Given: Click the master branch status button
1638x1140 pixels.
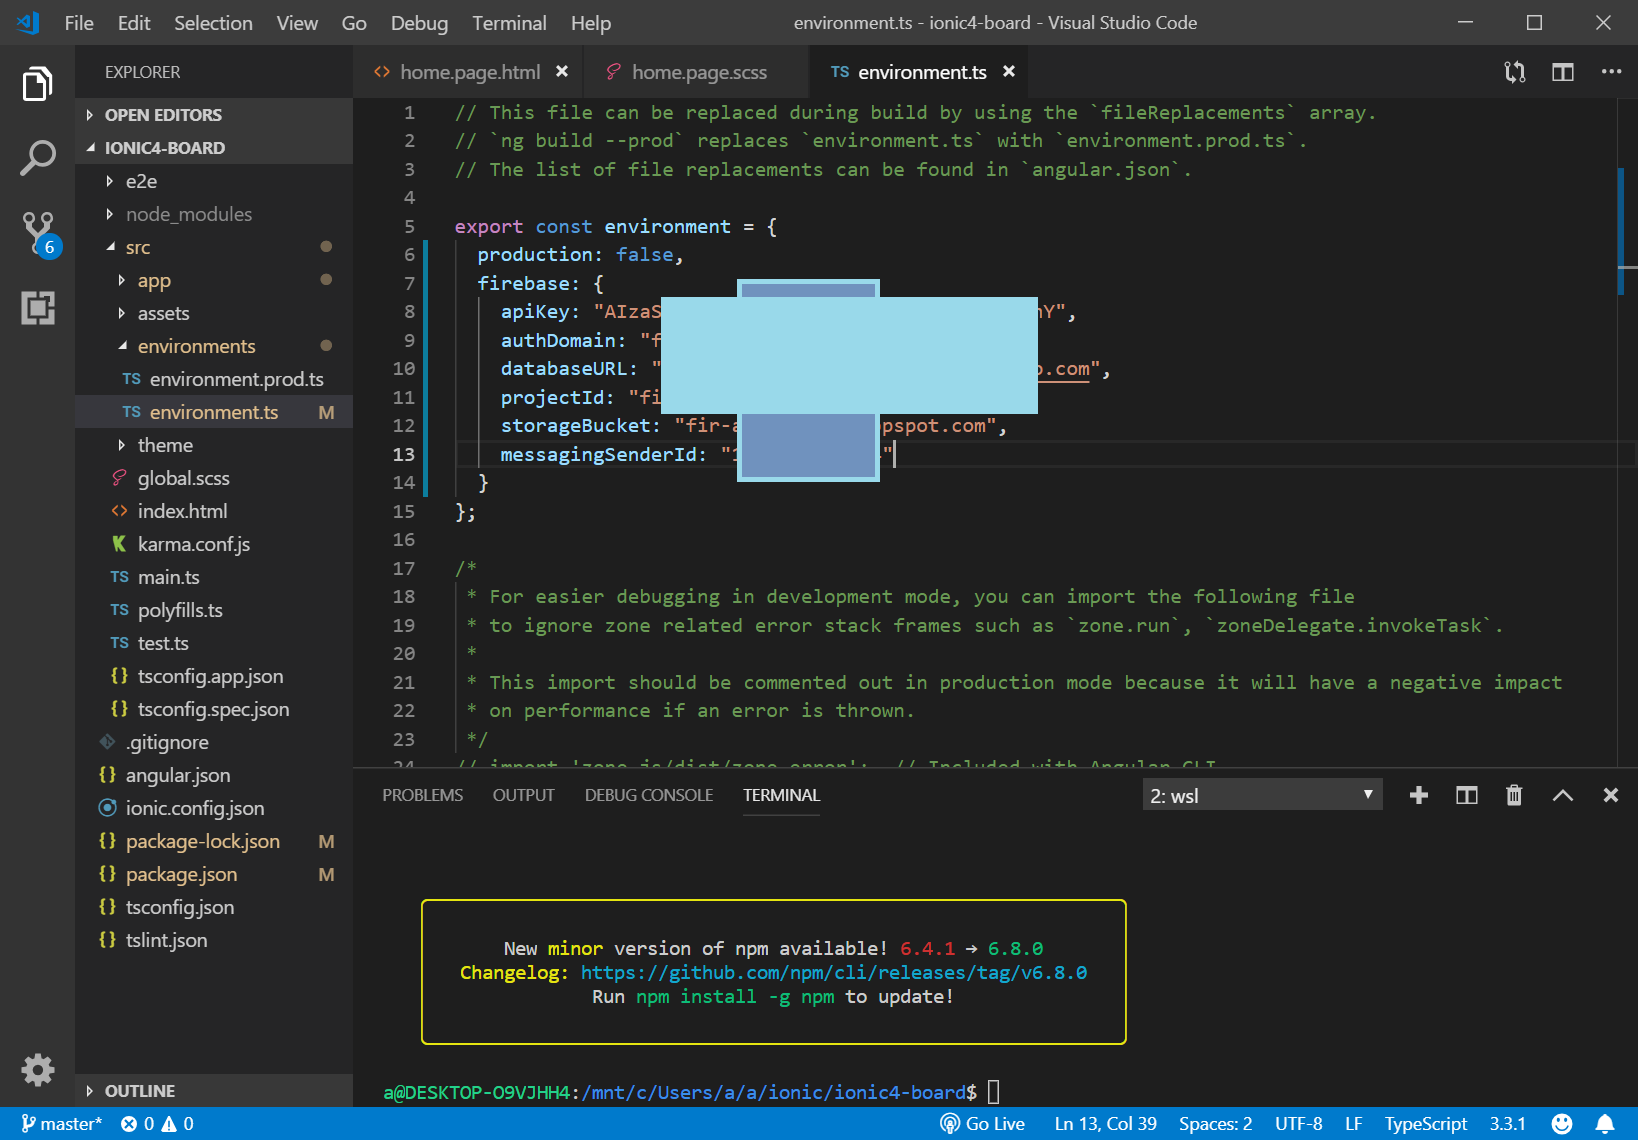Looking at the screenshot, I should point(62,1124).
